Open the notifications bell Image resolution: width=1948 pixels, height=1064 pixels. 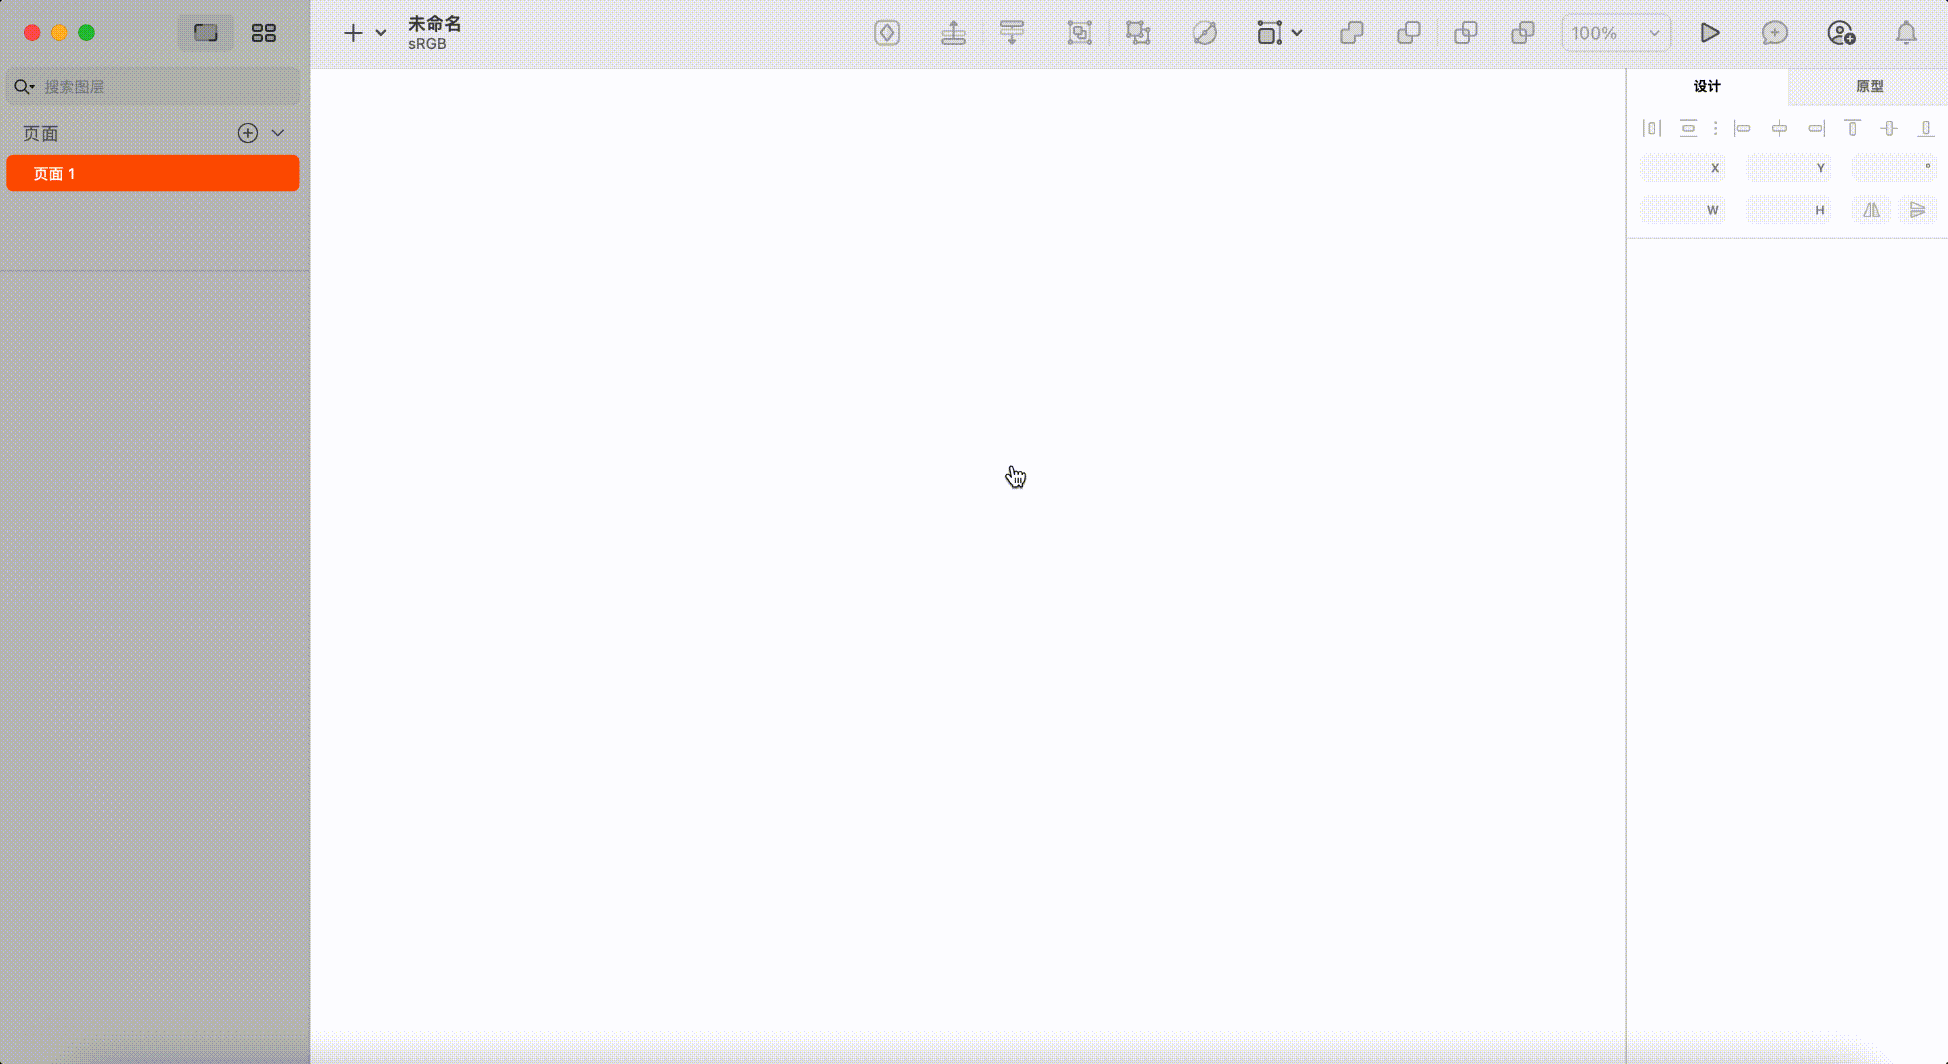coord(1906,33)
